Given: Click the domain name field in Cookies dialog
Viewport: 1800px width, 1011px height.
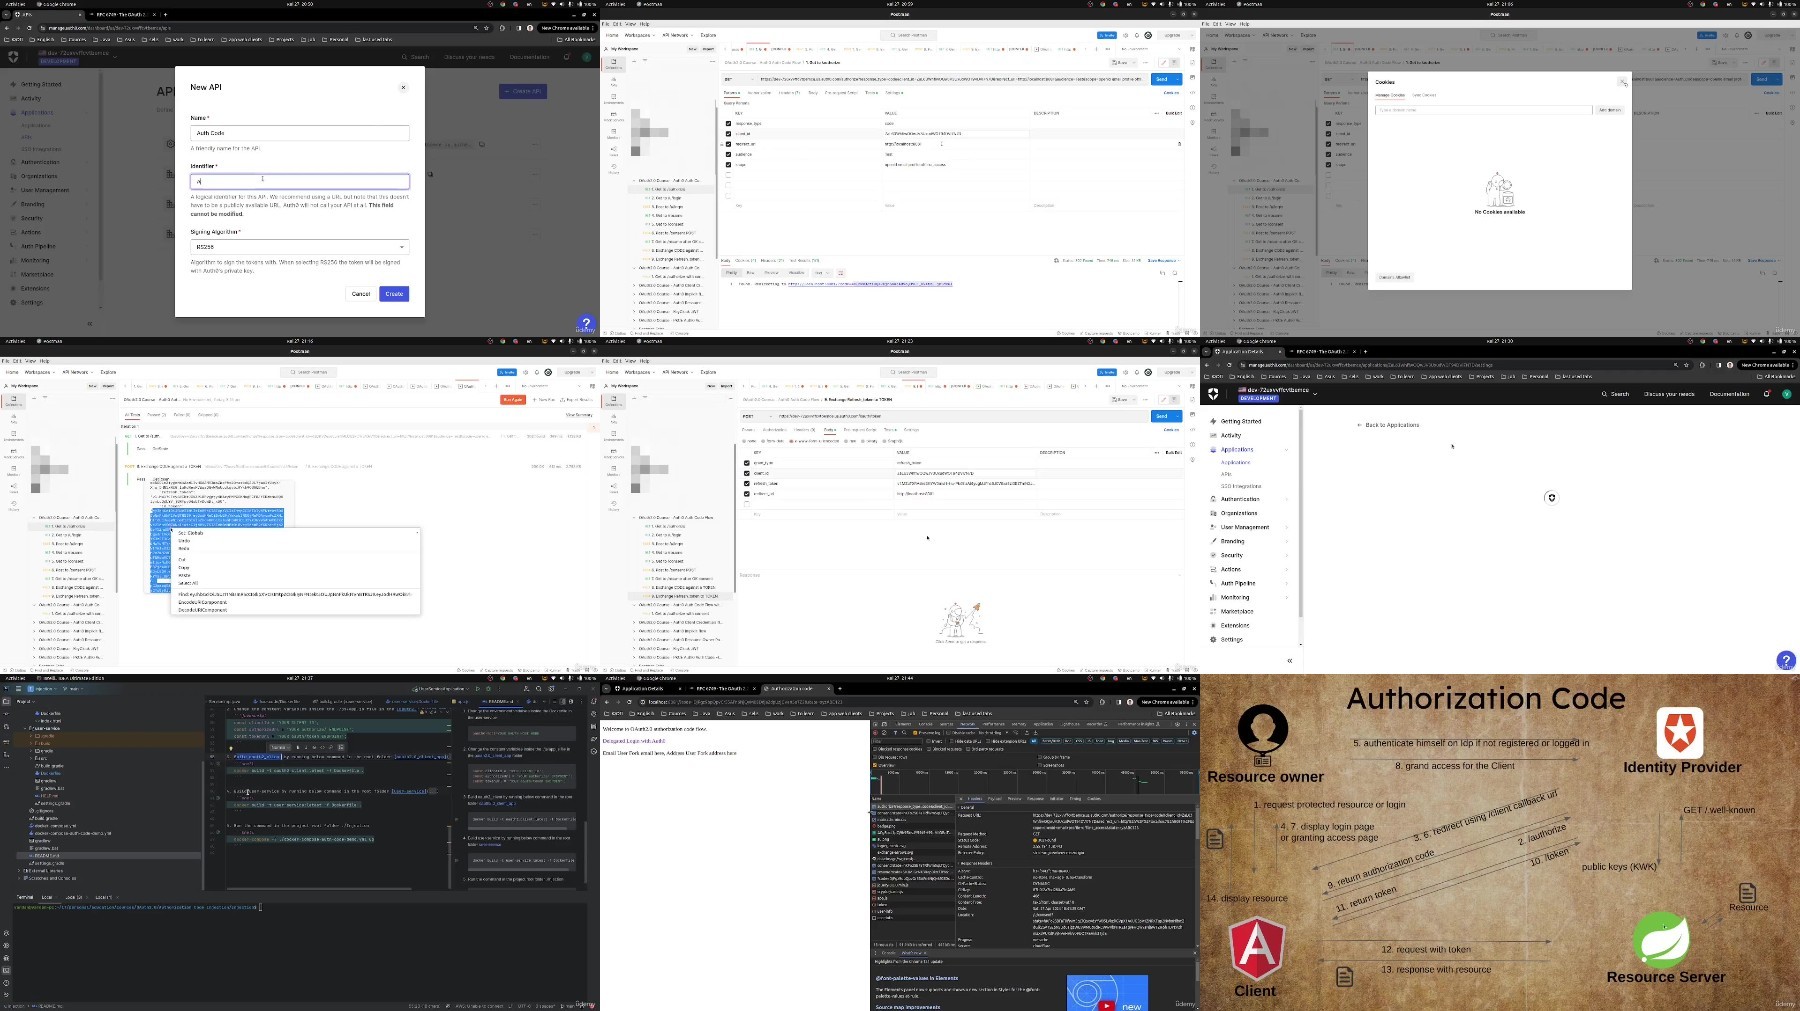Looking at the screenshot, I should [x=1483, y=110].
